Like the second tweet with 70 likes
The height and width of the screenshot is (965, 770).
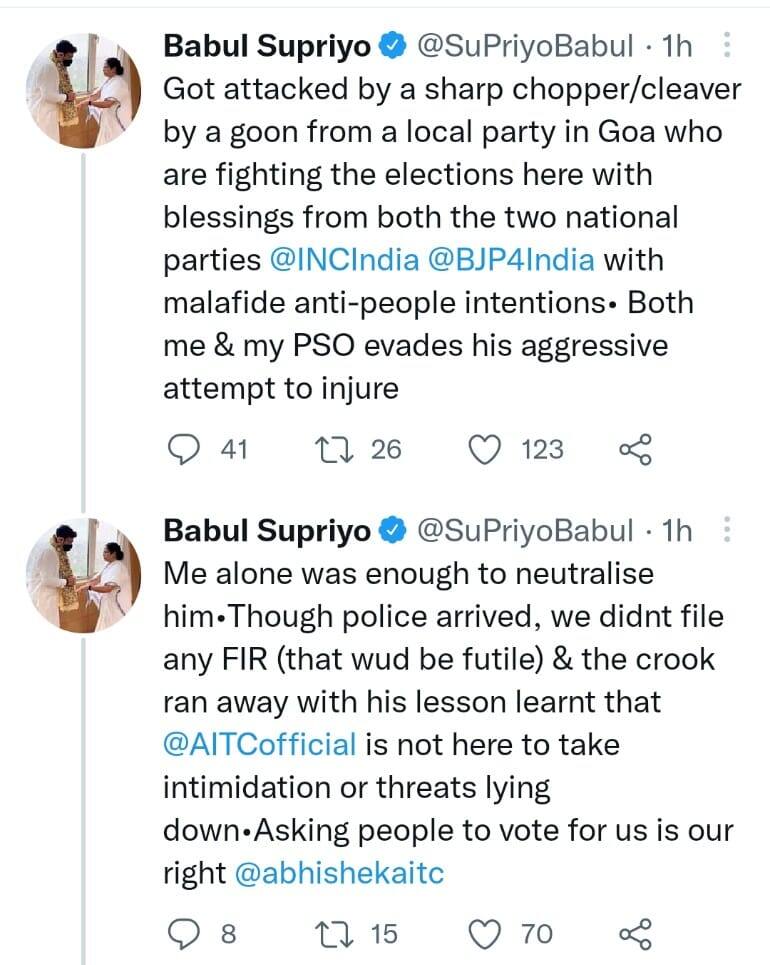[486, 934]
